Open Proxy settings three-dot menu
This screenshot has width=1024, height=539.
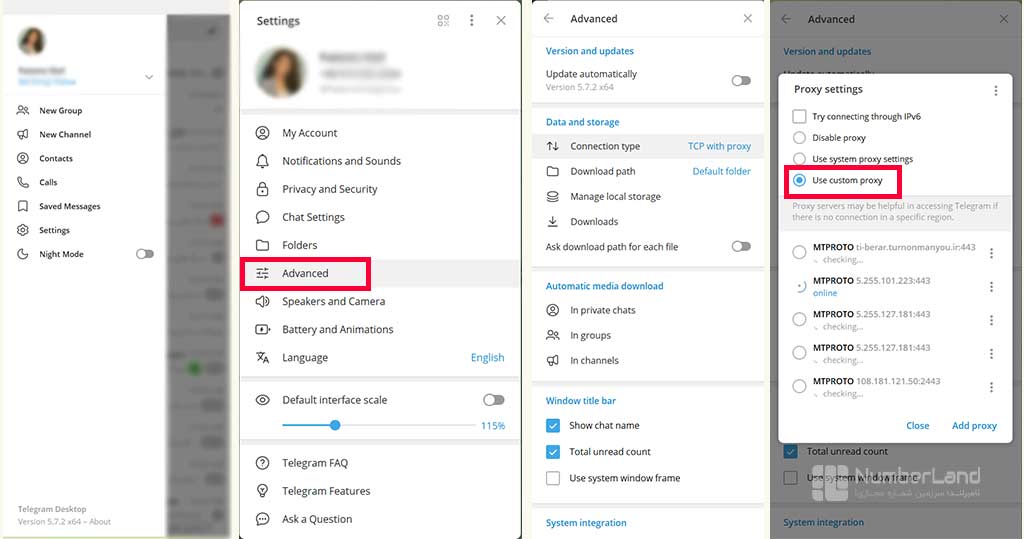click(996, 91)
